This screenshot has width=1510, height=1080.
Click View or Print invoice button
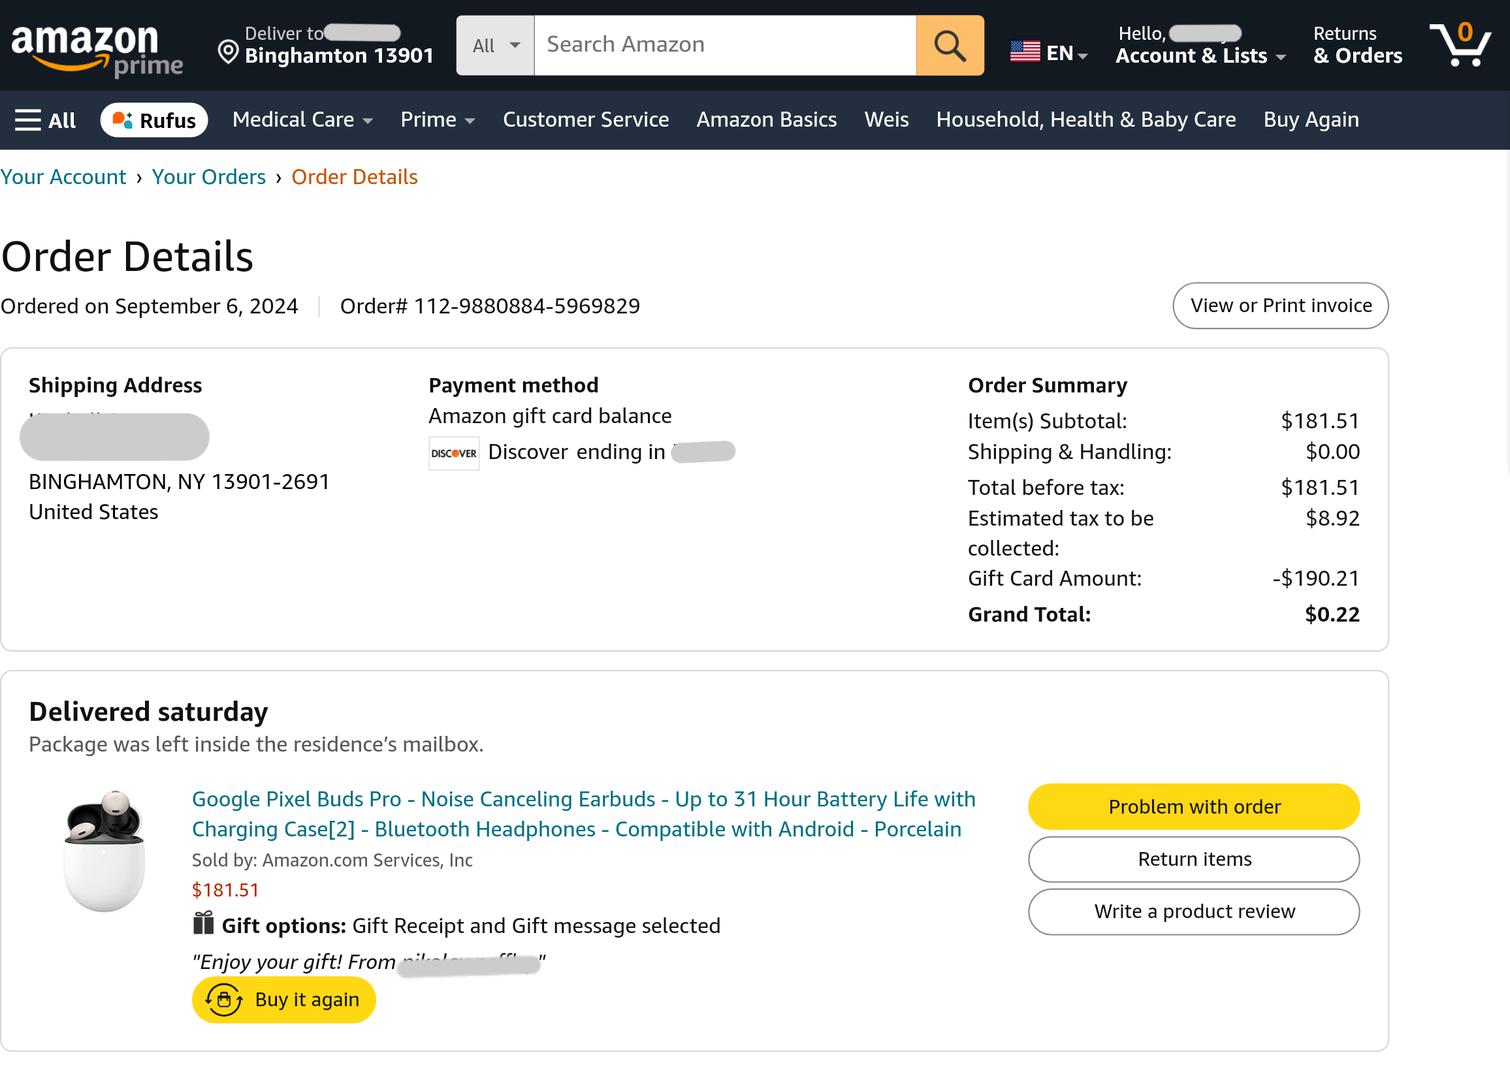click(1280, 306)
